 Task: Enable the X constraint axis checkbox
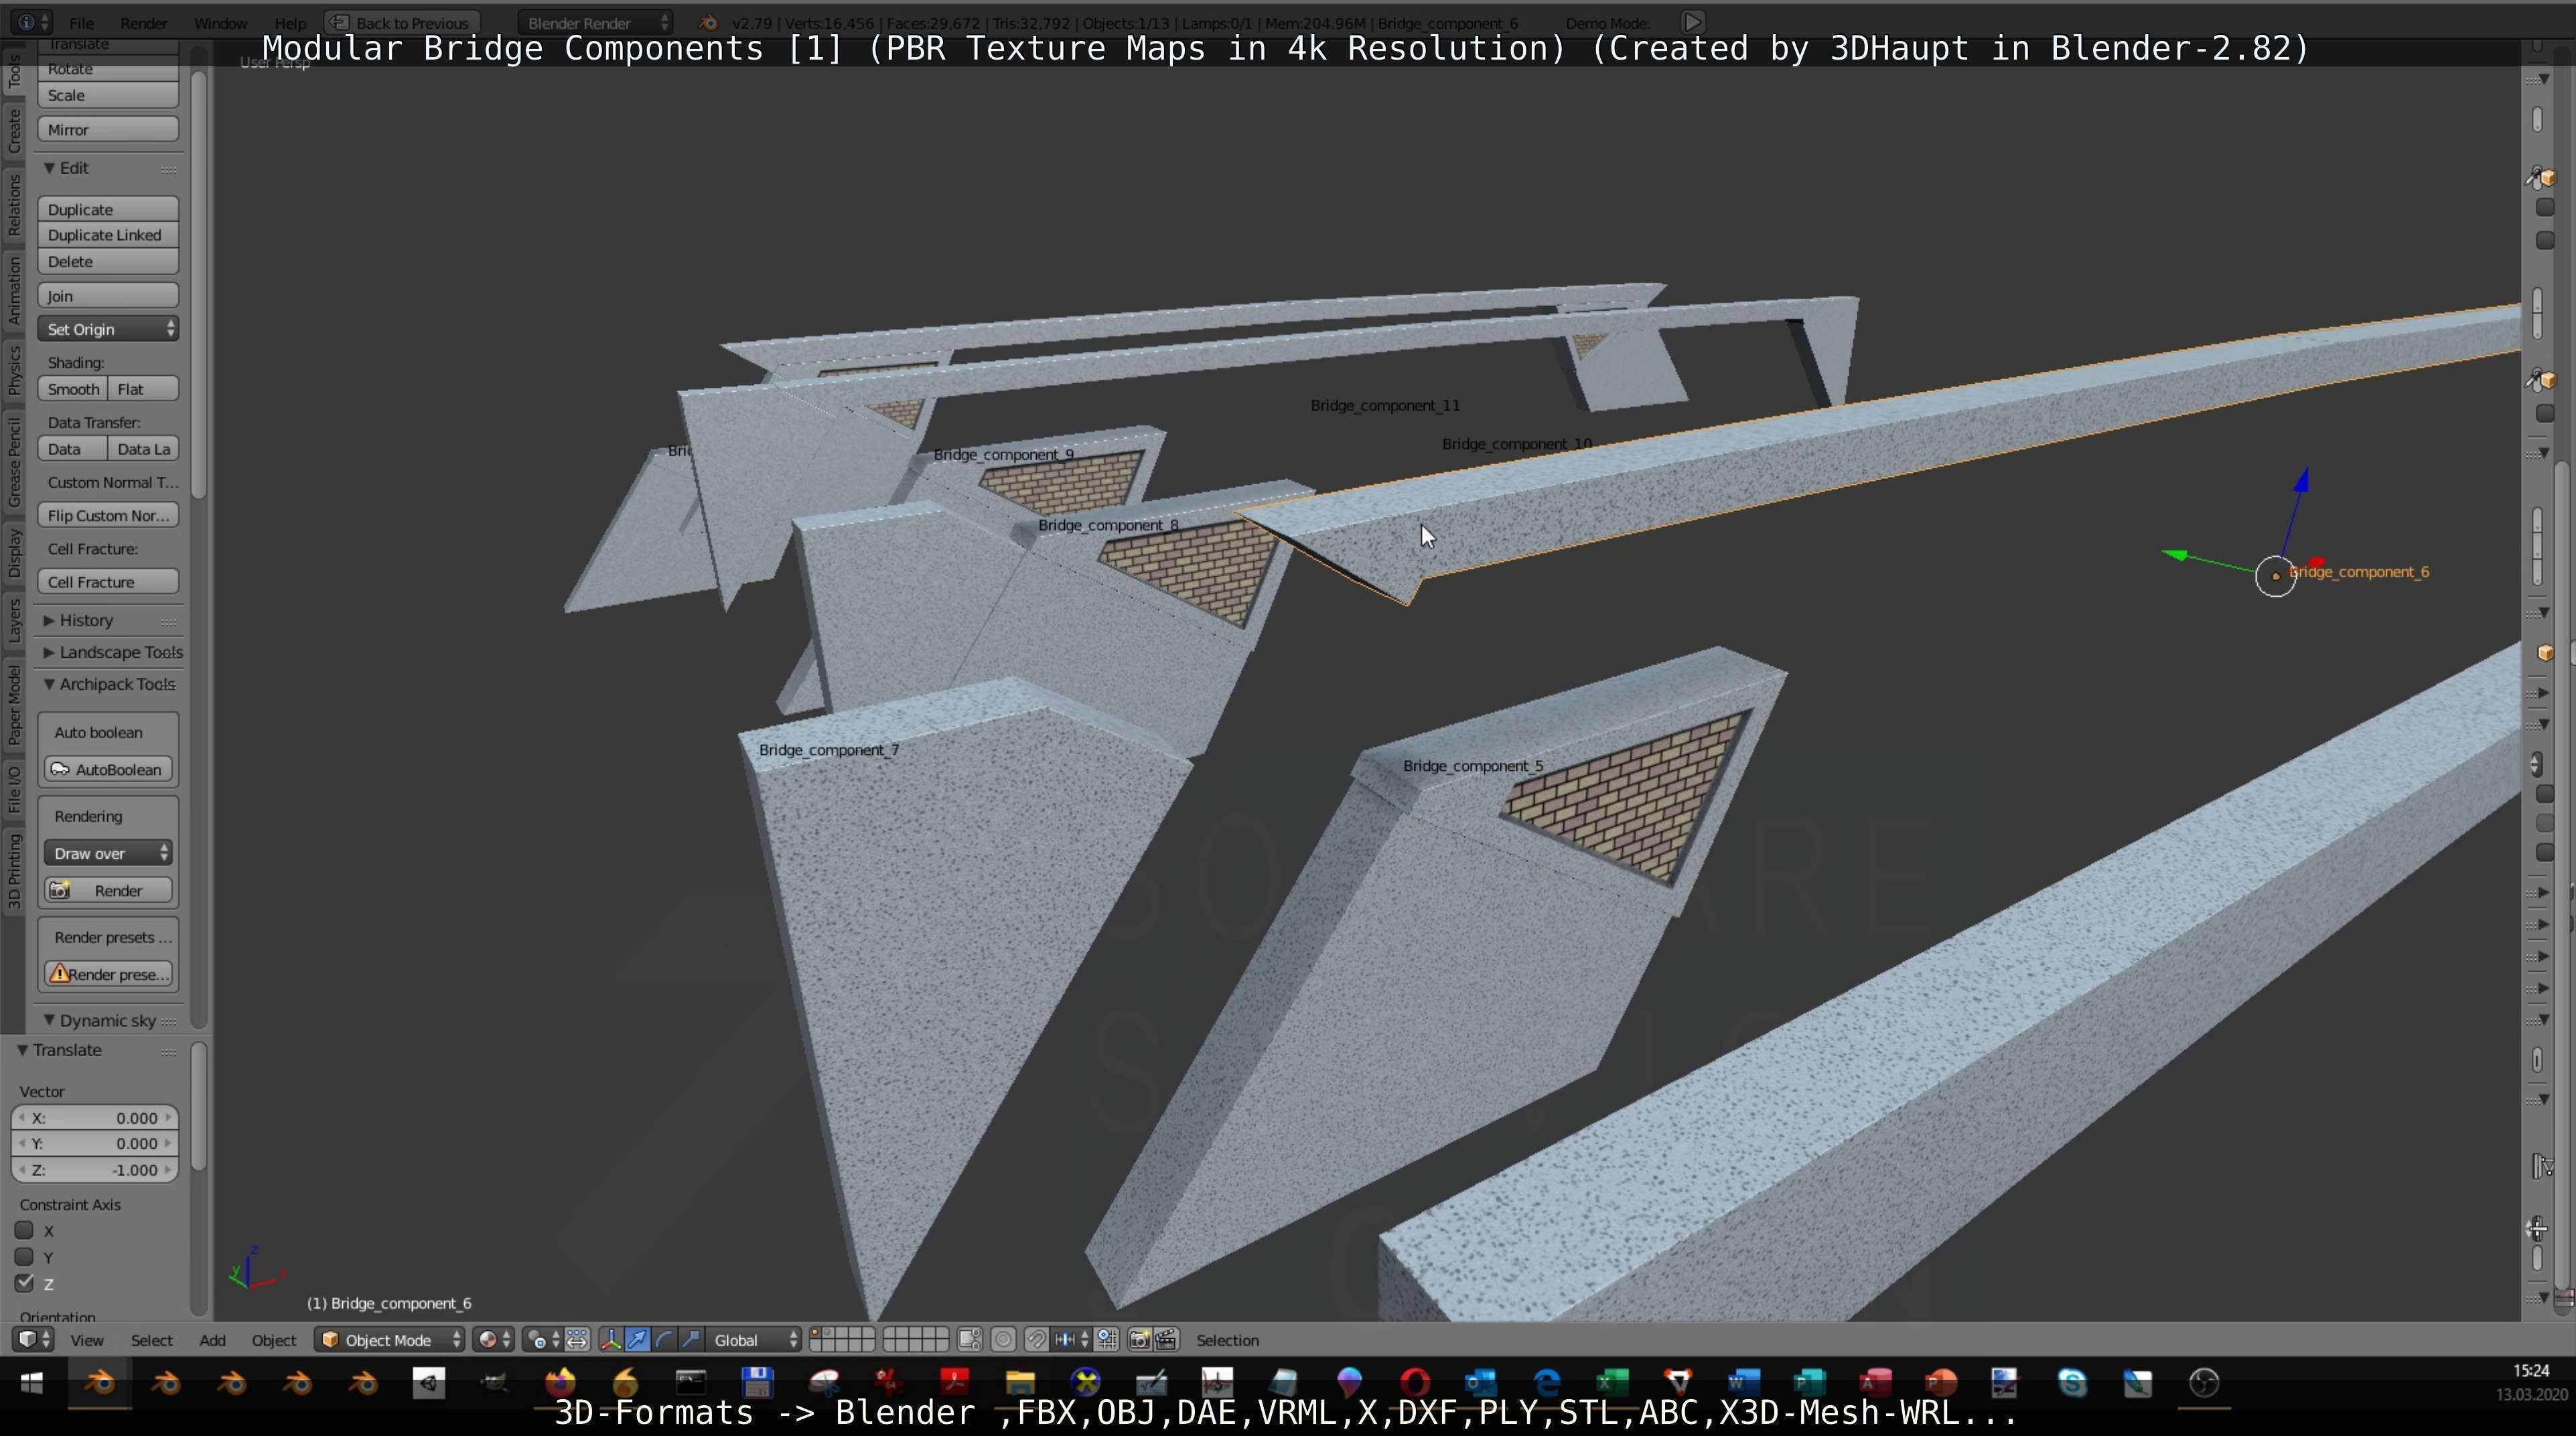[24, 1230]
